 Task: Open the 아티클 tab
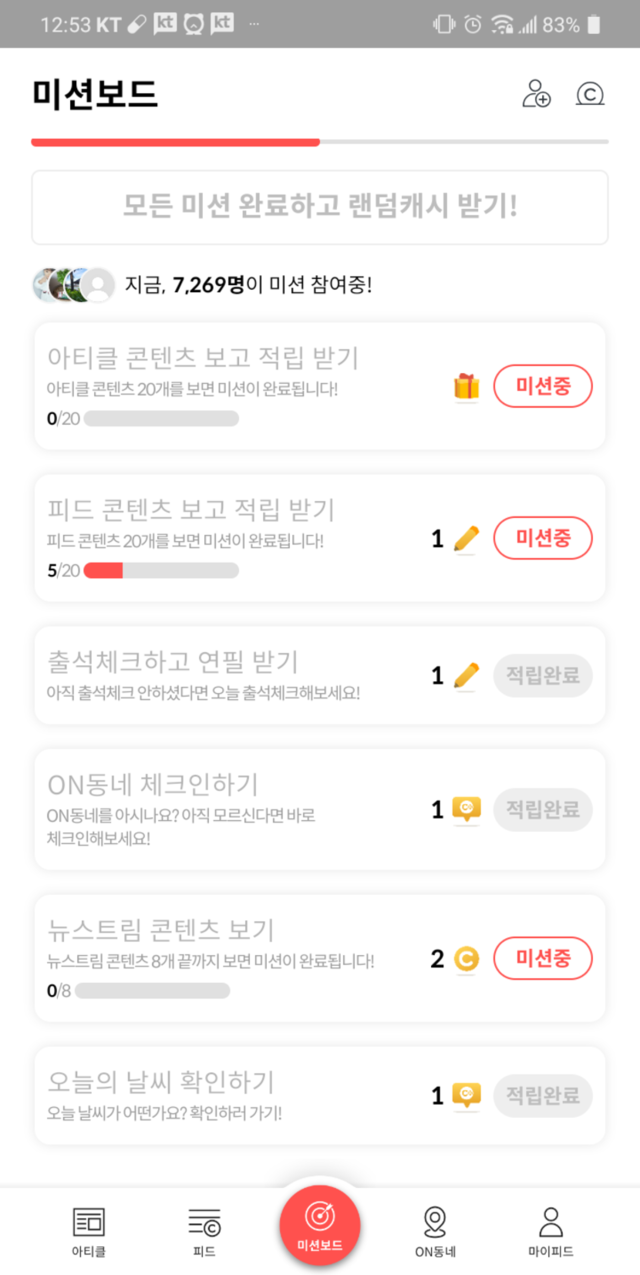click(88, 1231)
